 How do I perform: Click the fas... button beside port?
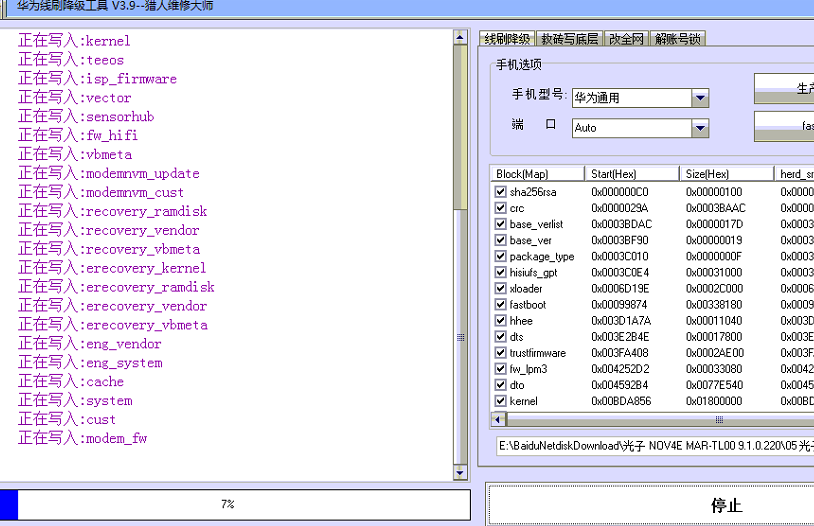point(784,126)
